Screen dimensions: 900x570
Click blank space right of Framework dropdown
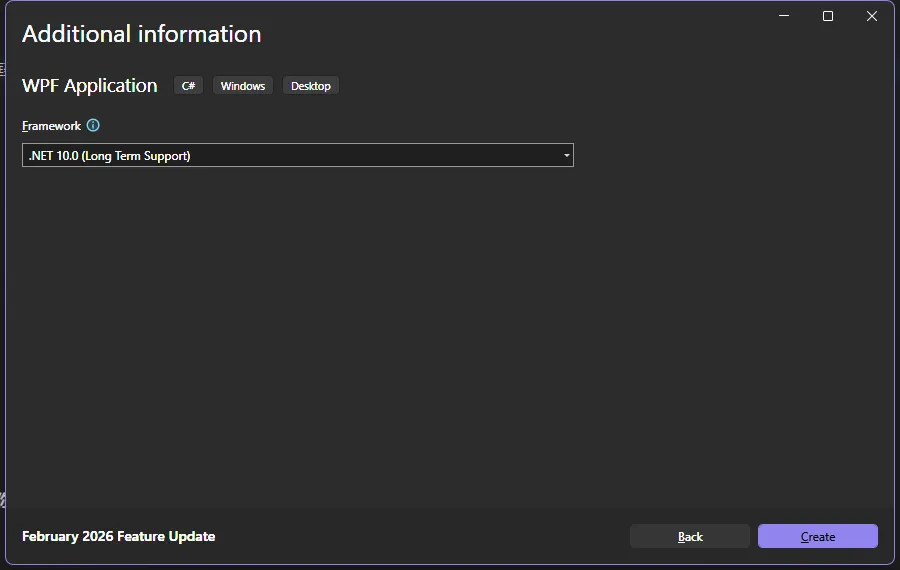point(730,156)
